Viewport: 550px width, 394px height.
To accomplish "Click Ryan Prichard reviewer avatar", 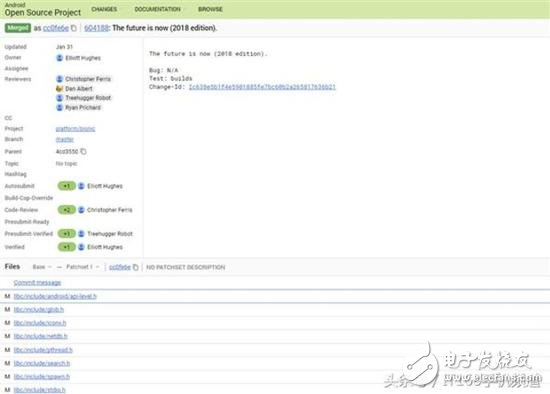I will (60, 107).
